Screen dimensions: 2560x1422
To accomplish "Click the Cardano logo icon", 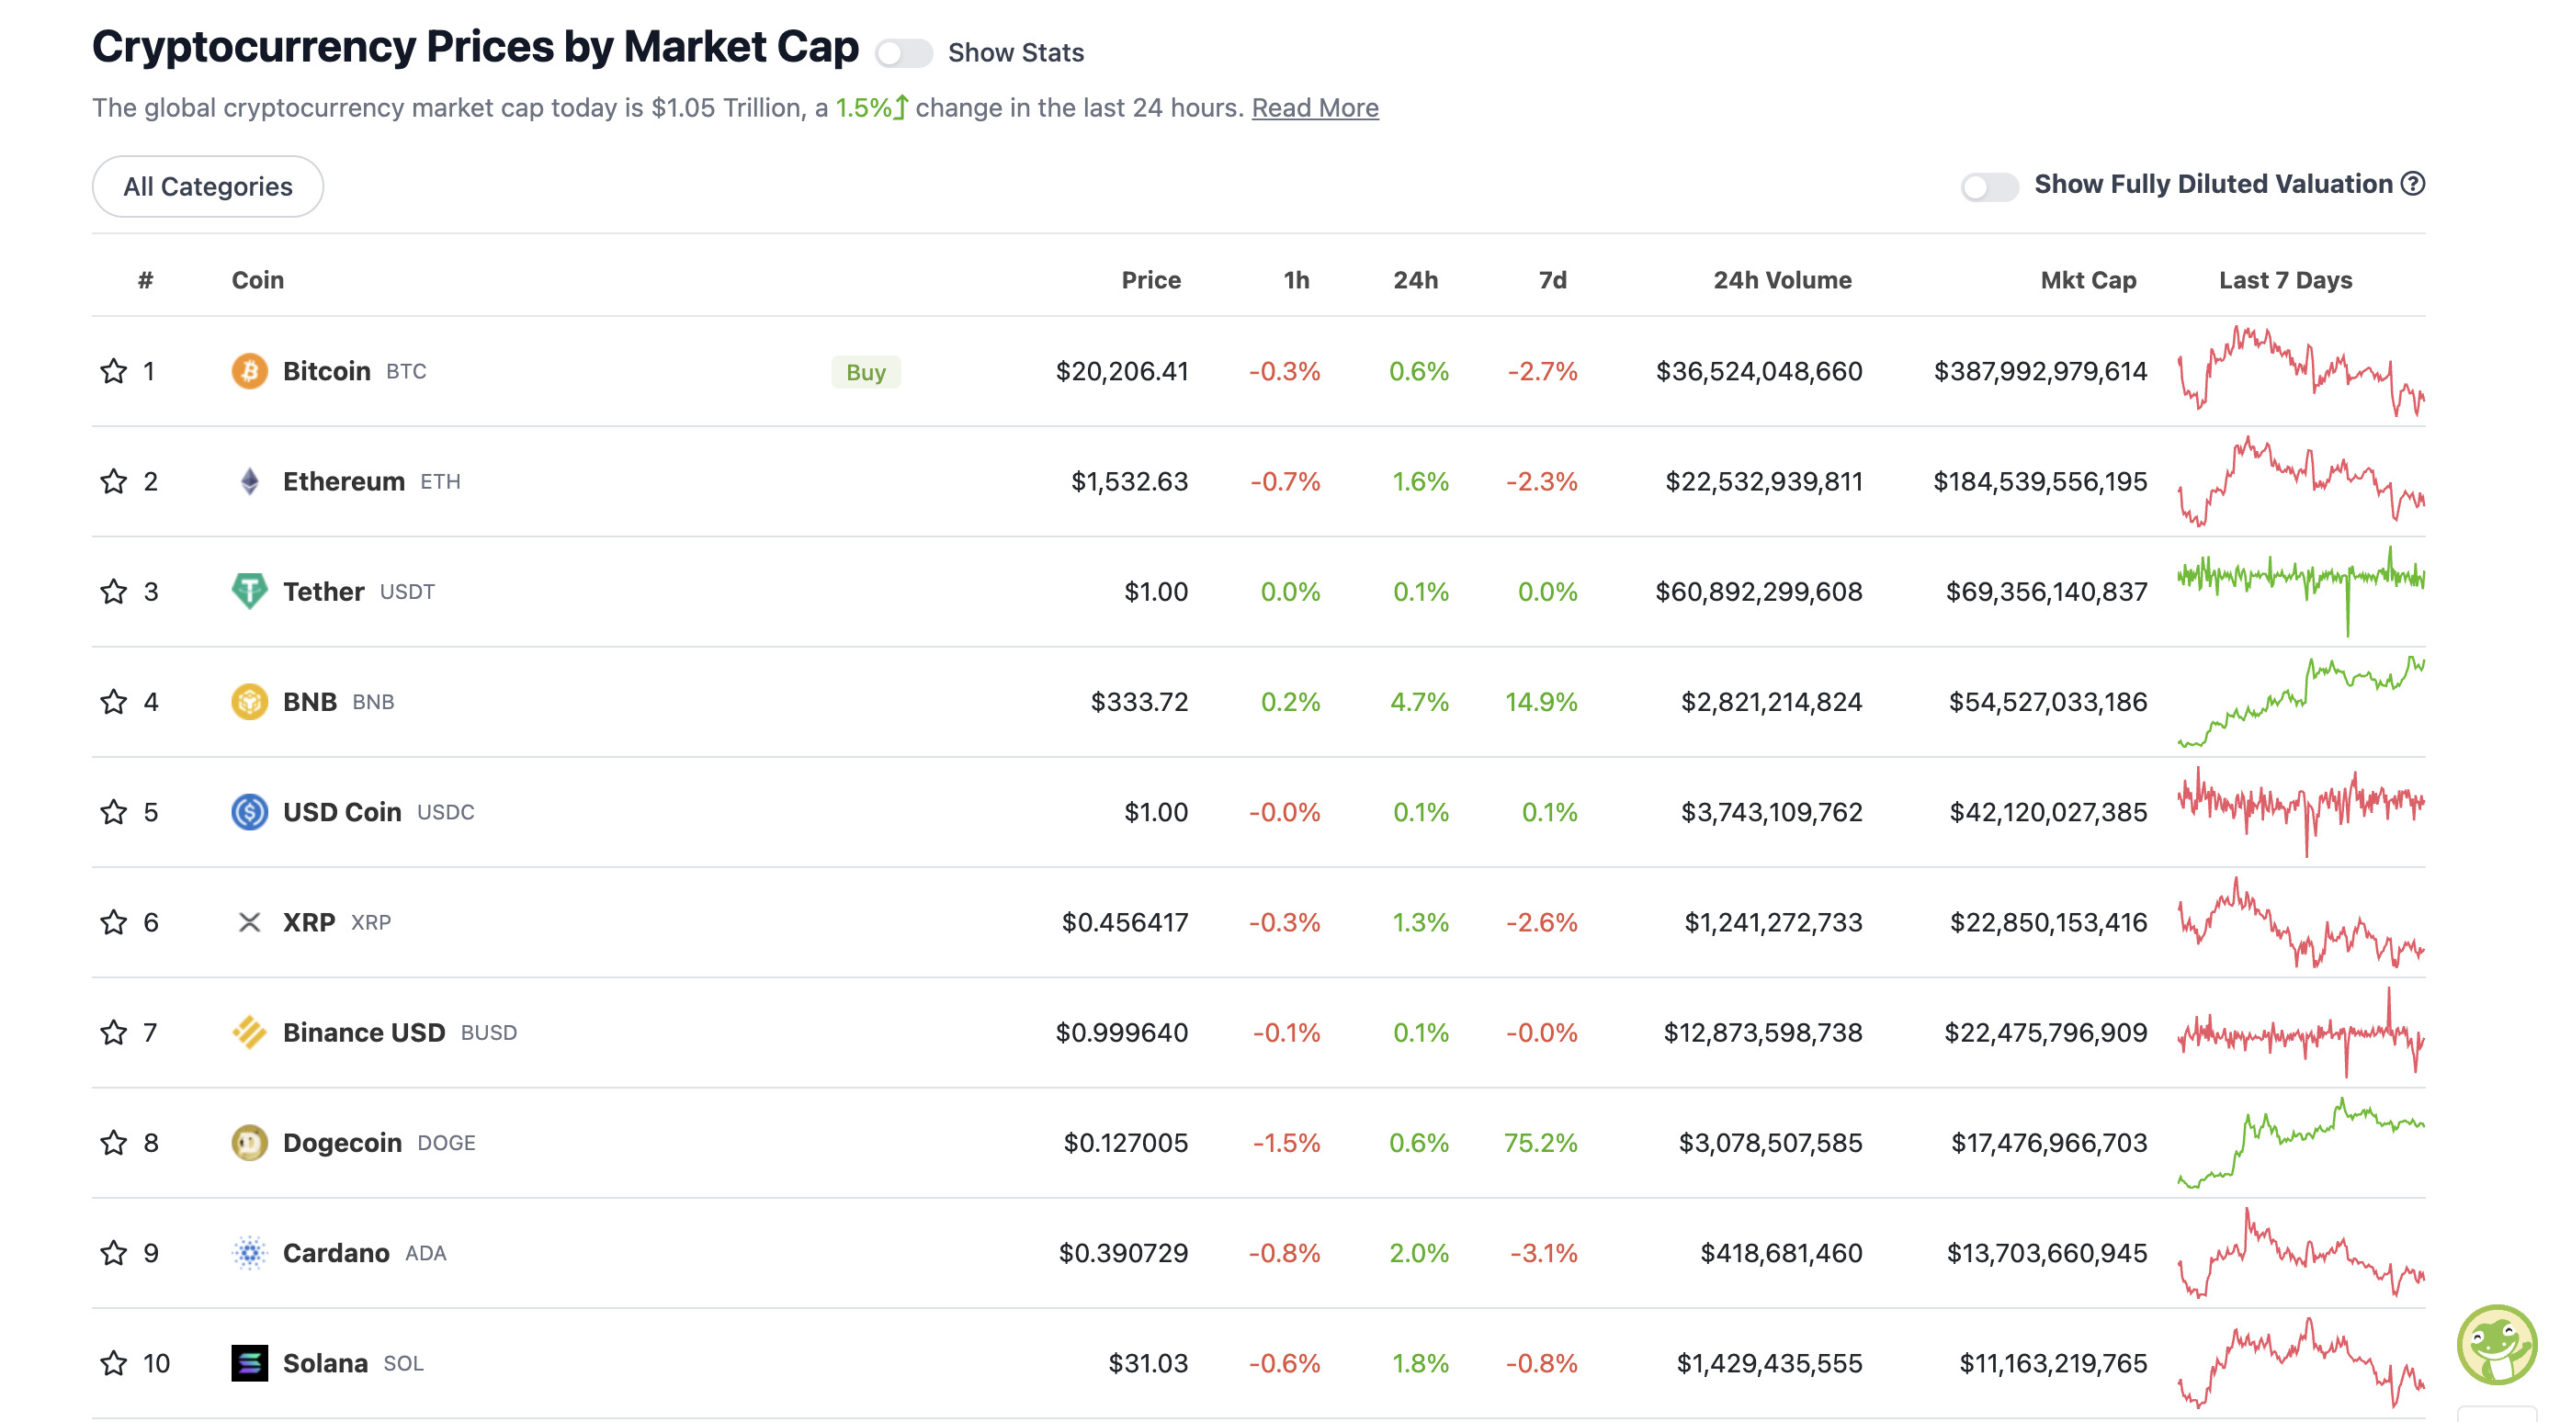I will coord(249,1252).
